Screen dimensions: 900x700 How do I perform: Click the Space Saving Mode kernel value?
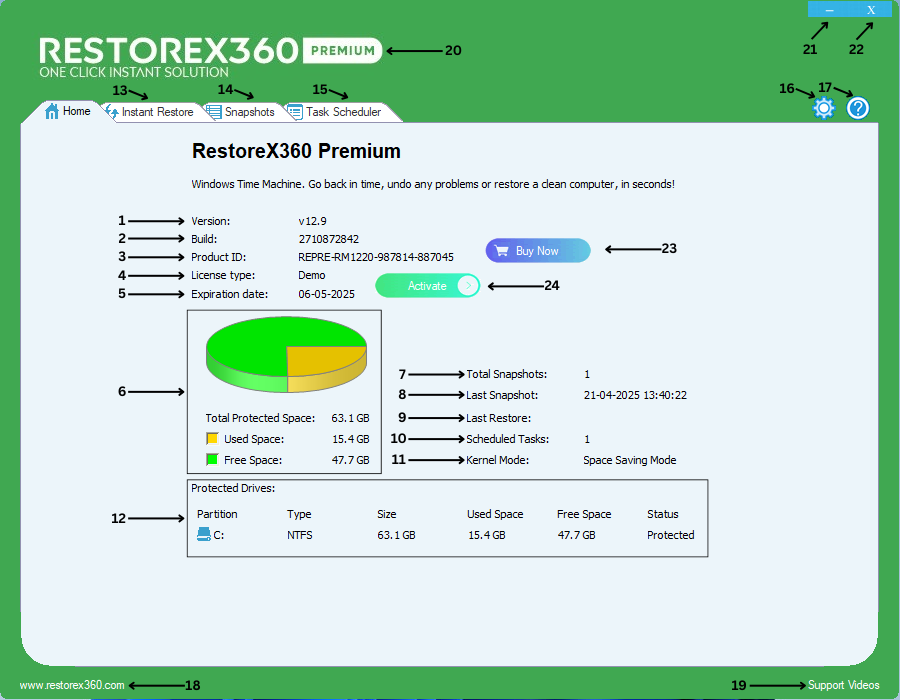tap(629, 460)
